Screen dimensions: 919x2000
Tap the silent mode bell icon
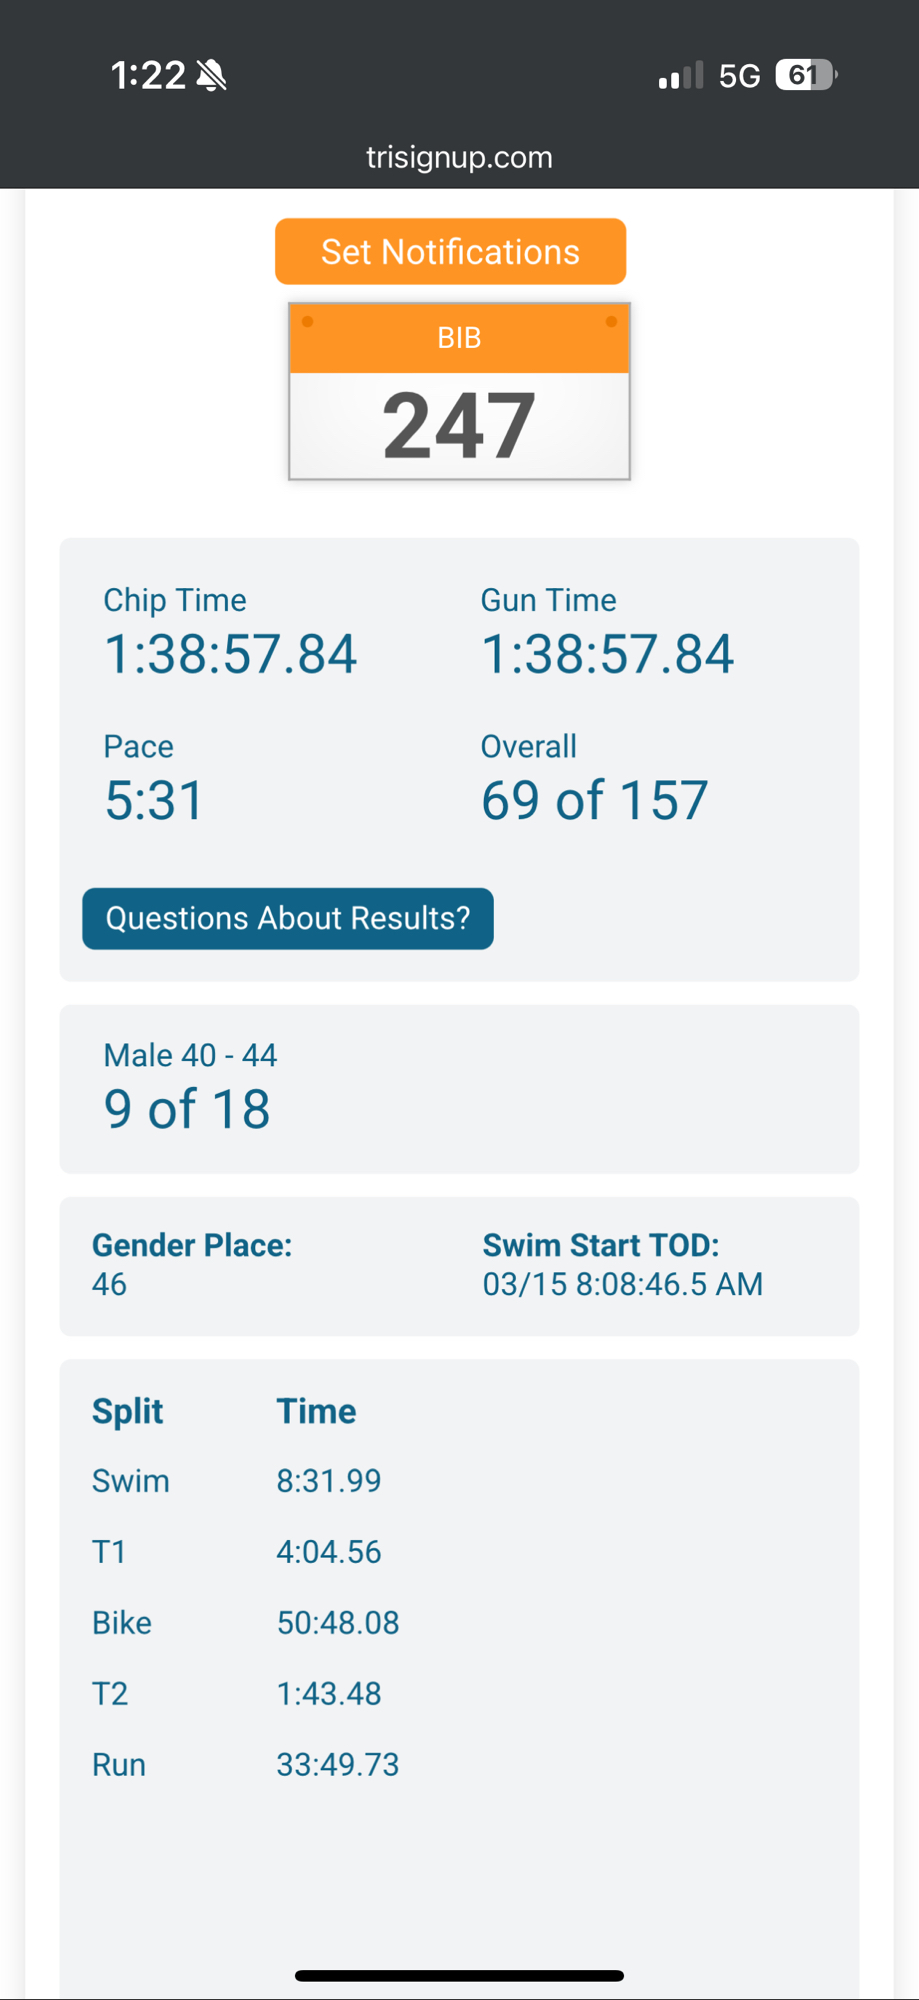point(211,75)
